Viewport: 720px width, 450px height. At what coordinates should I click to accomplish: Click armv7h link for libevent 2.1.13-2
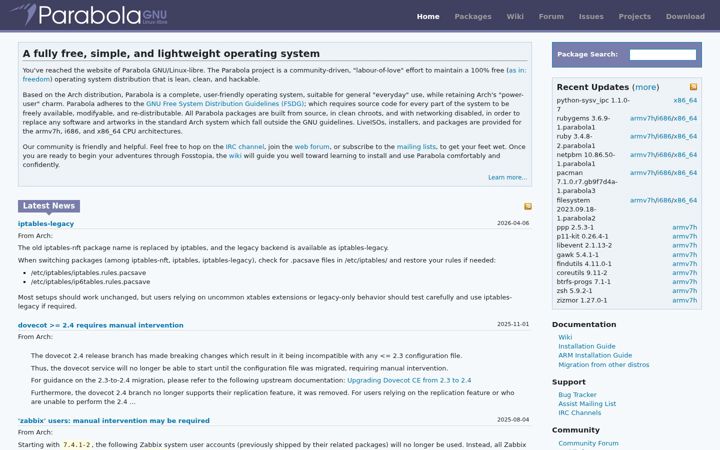[685, 246]
